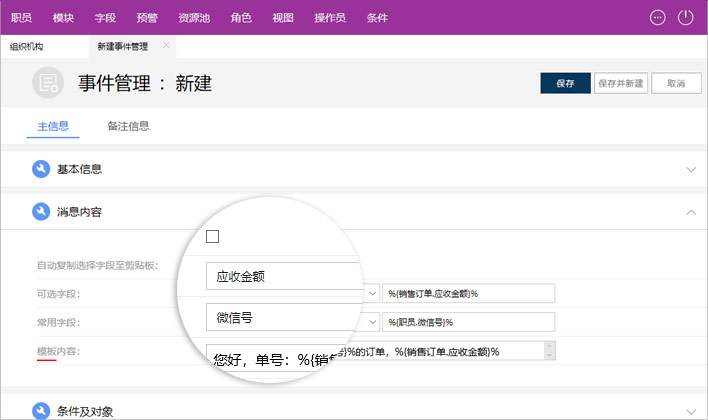Collapse the 消息内容 section chevron
The height and width of the screenshot is (420, 708).
pos(691,212)
